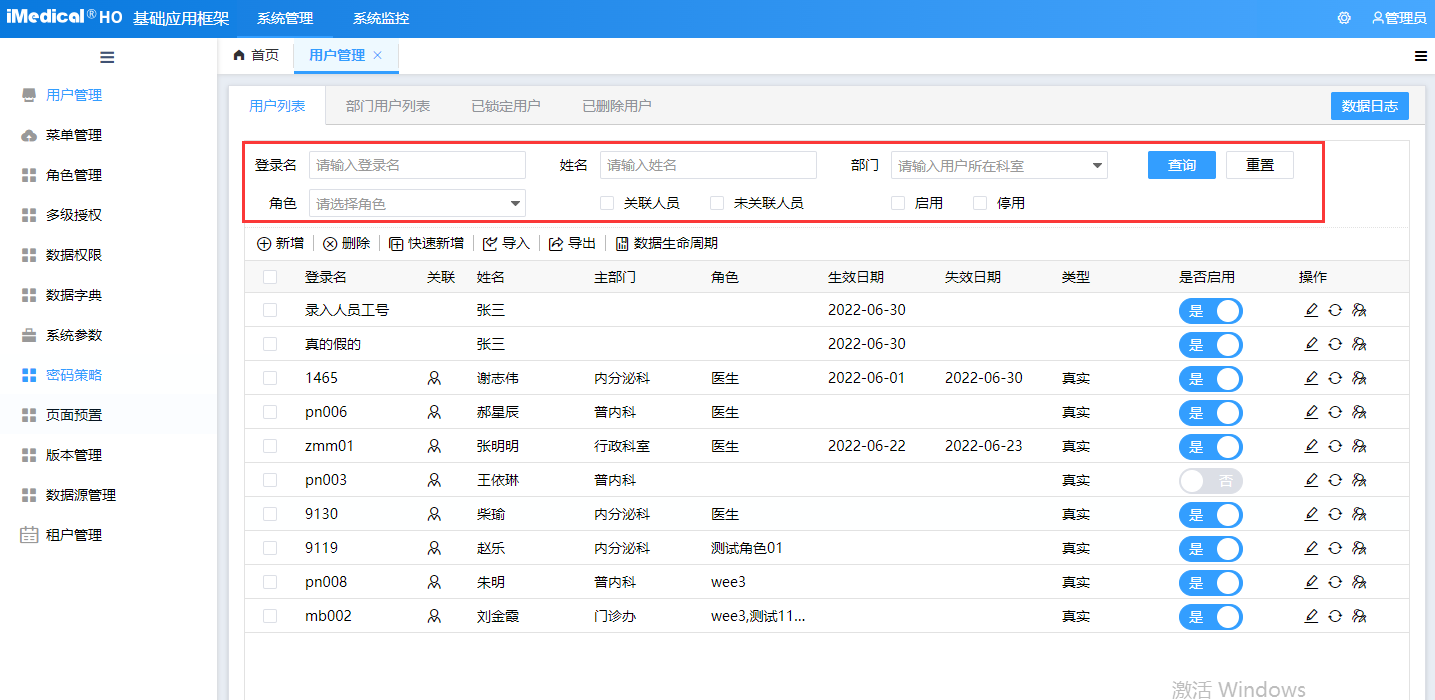Open the settings gear in top bar
Screen dimensions: 1435x700
point(1343,17)
